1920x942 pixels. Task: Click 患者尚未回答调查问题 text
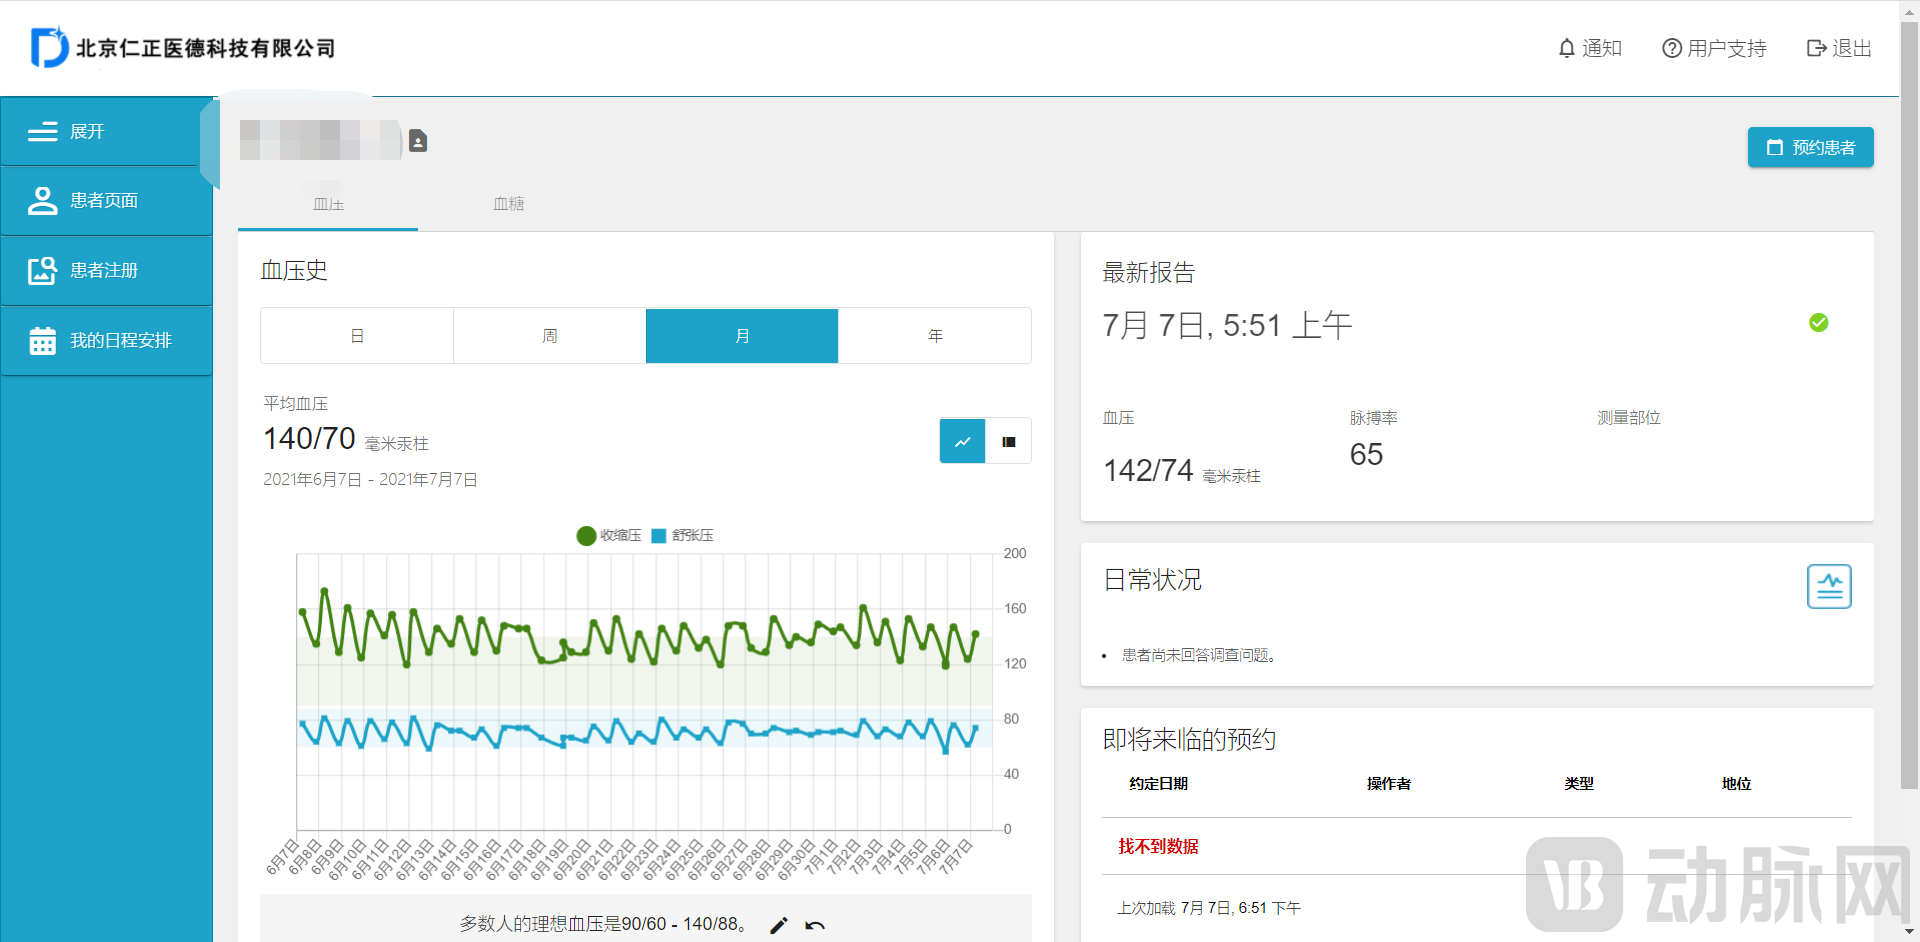(x=1198, y=655)
